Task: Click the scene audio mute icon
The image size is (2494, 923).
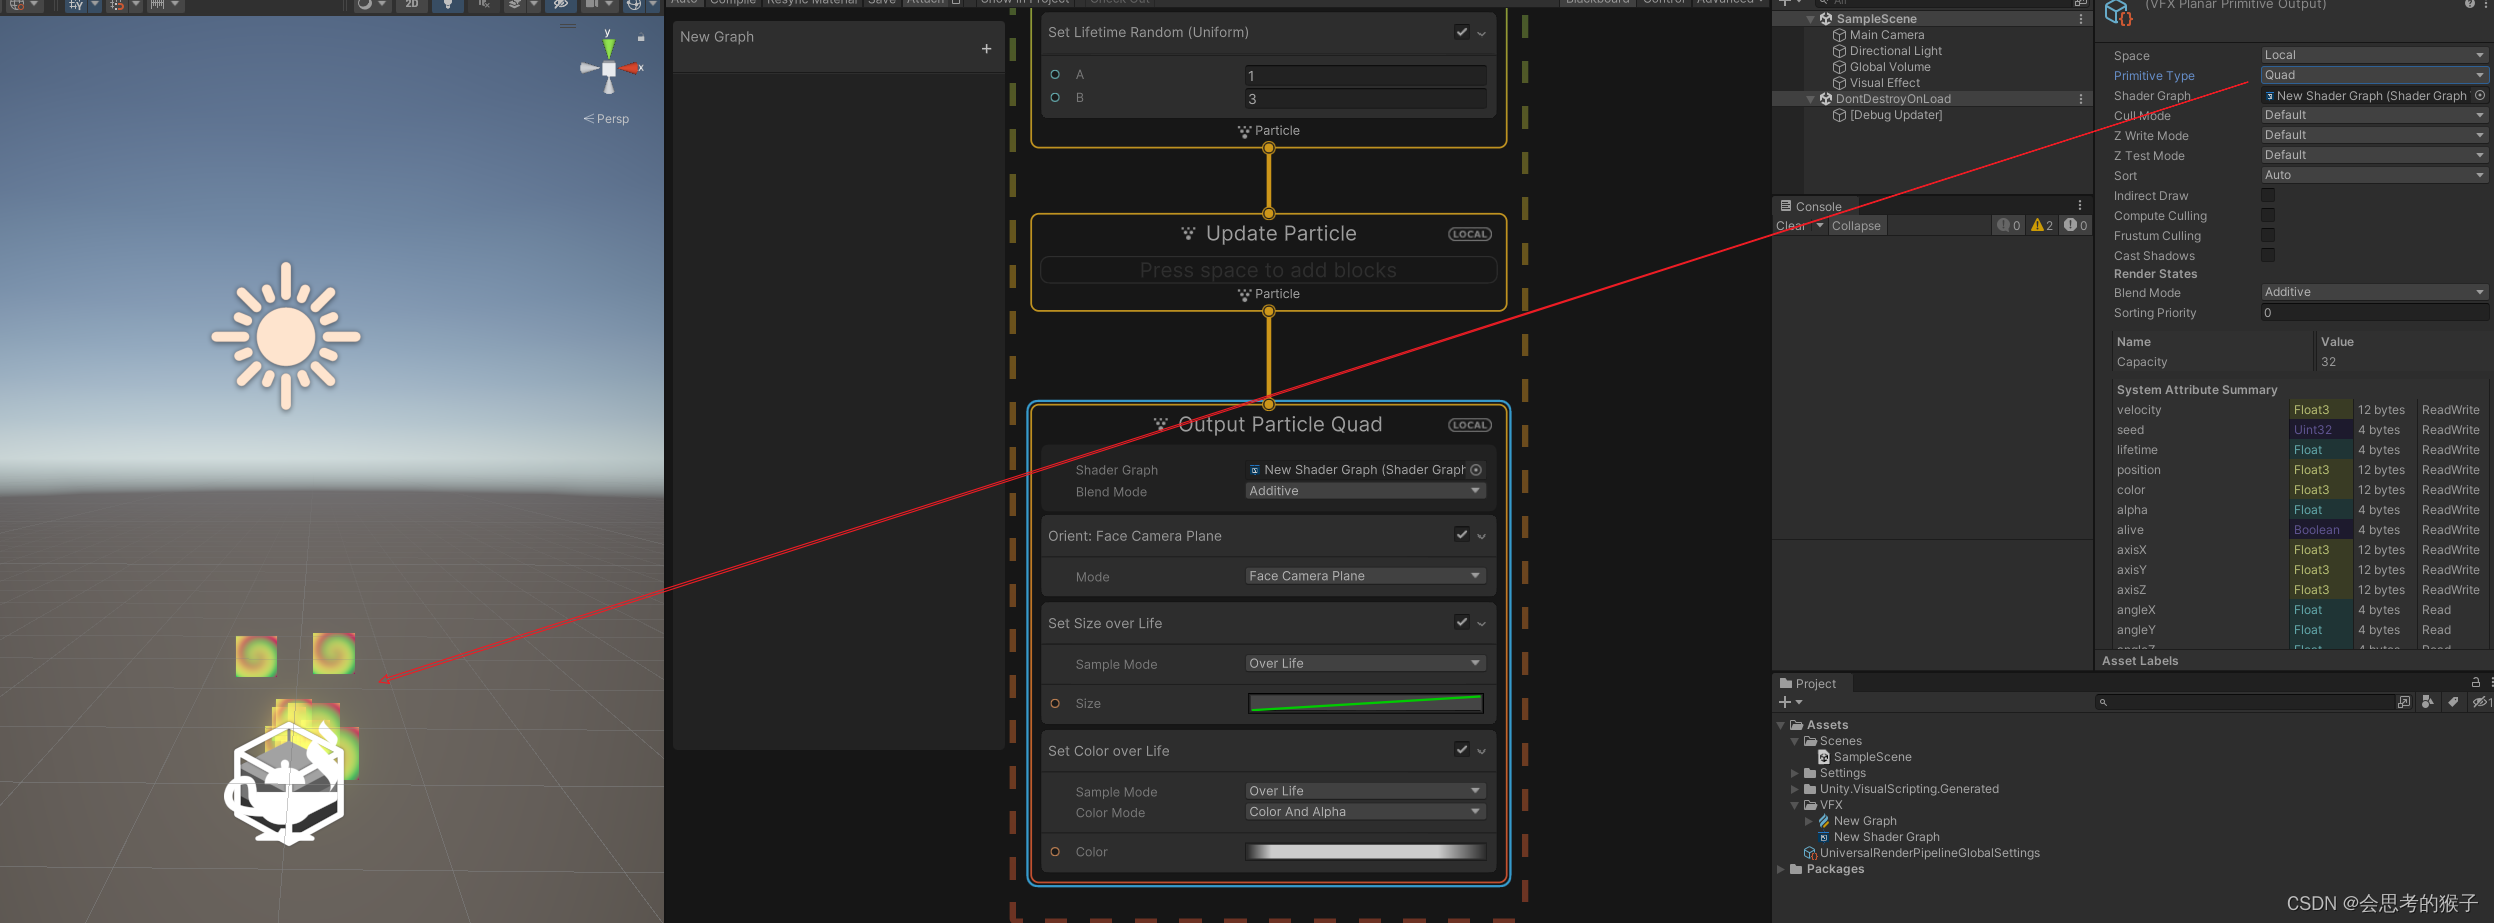Action: point(485,6)
